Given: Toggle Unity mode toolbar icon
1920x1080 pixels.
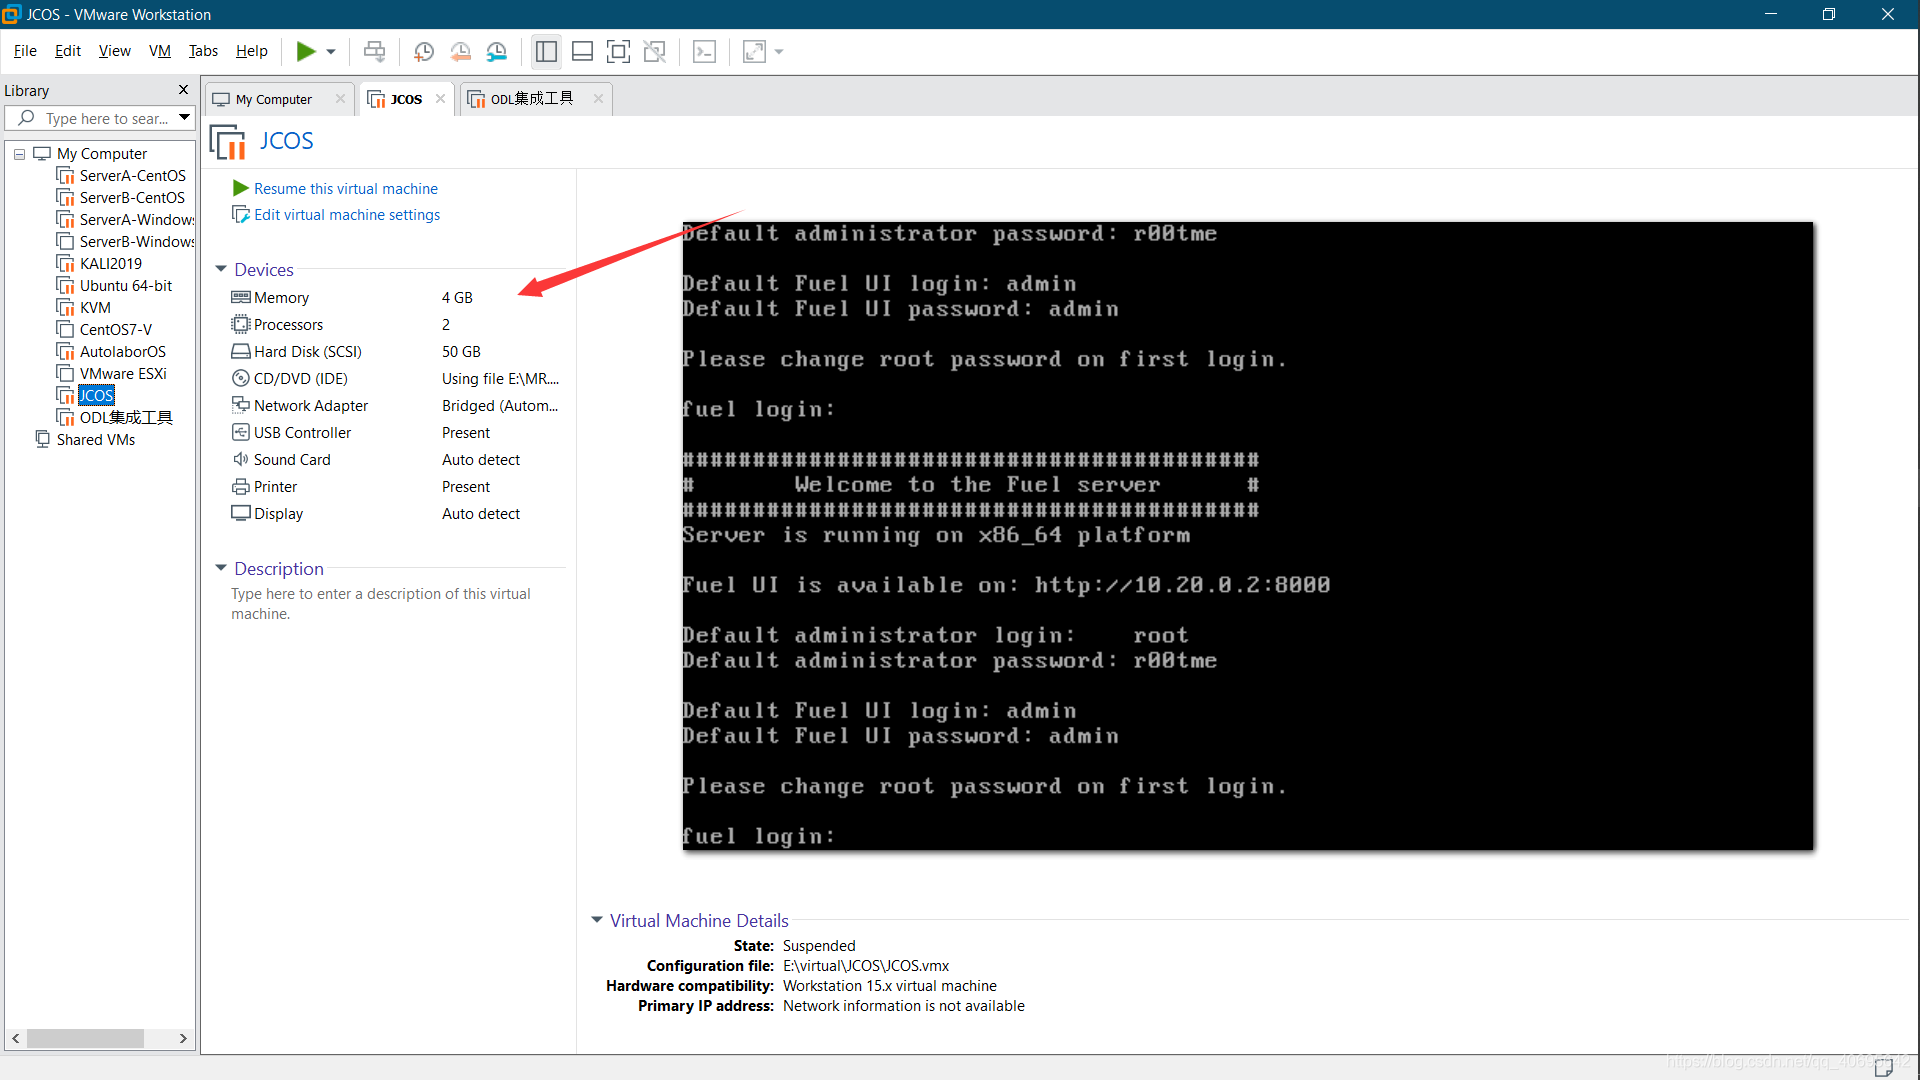Looking at the screenshot, I should [x=655, y=51].
